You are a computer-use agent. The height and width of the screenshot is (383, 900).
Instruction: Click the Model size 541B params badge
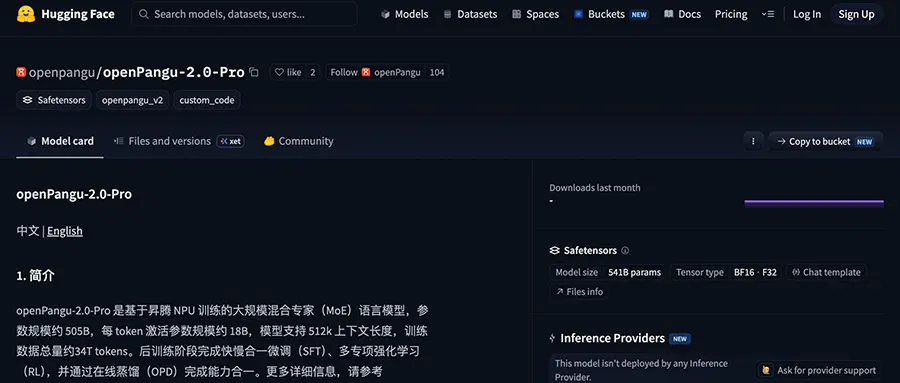click(x=608, y=272)
